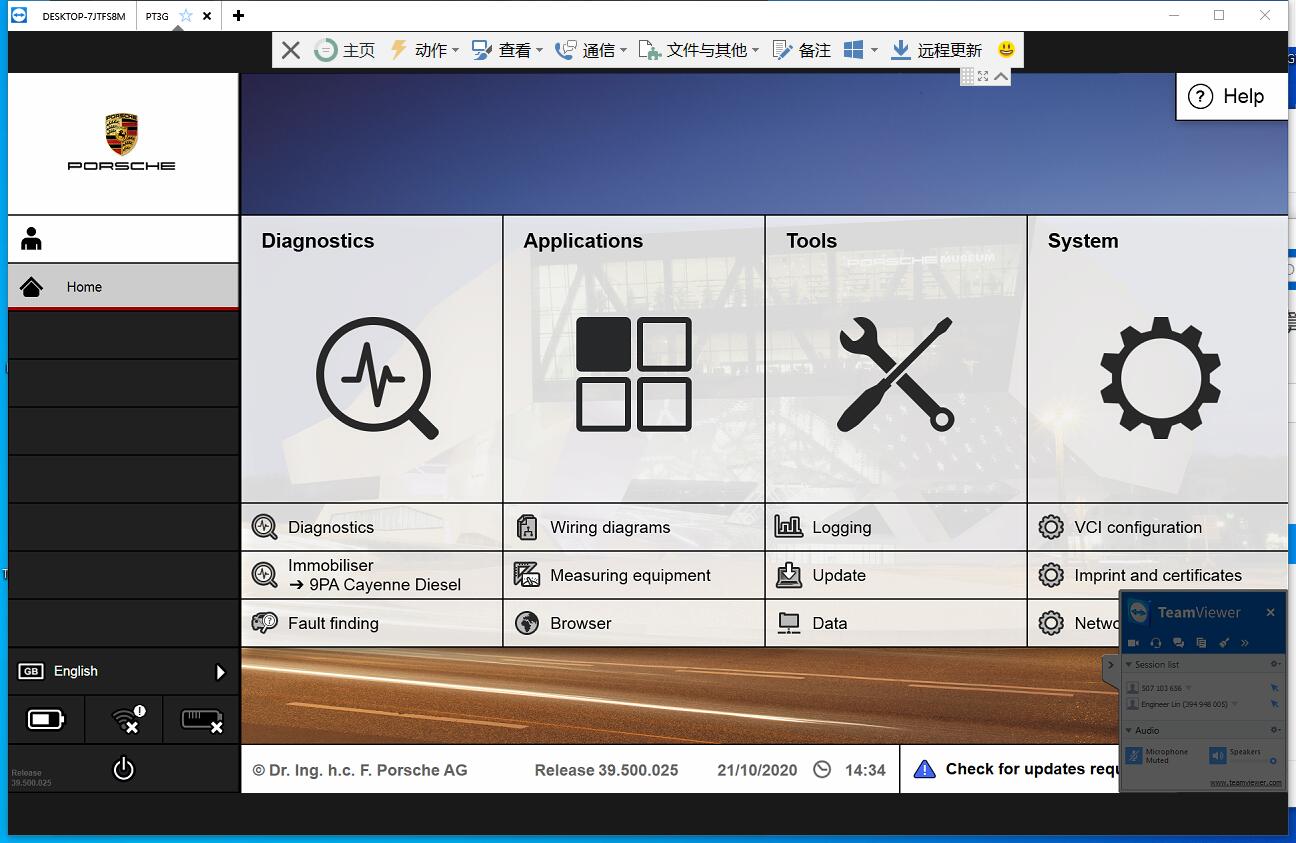The height and width of the screenshot is (843, 1296).
Task: Click the warning triangle update icon
Action: (924, 769)
